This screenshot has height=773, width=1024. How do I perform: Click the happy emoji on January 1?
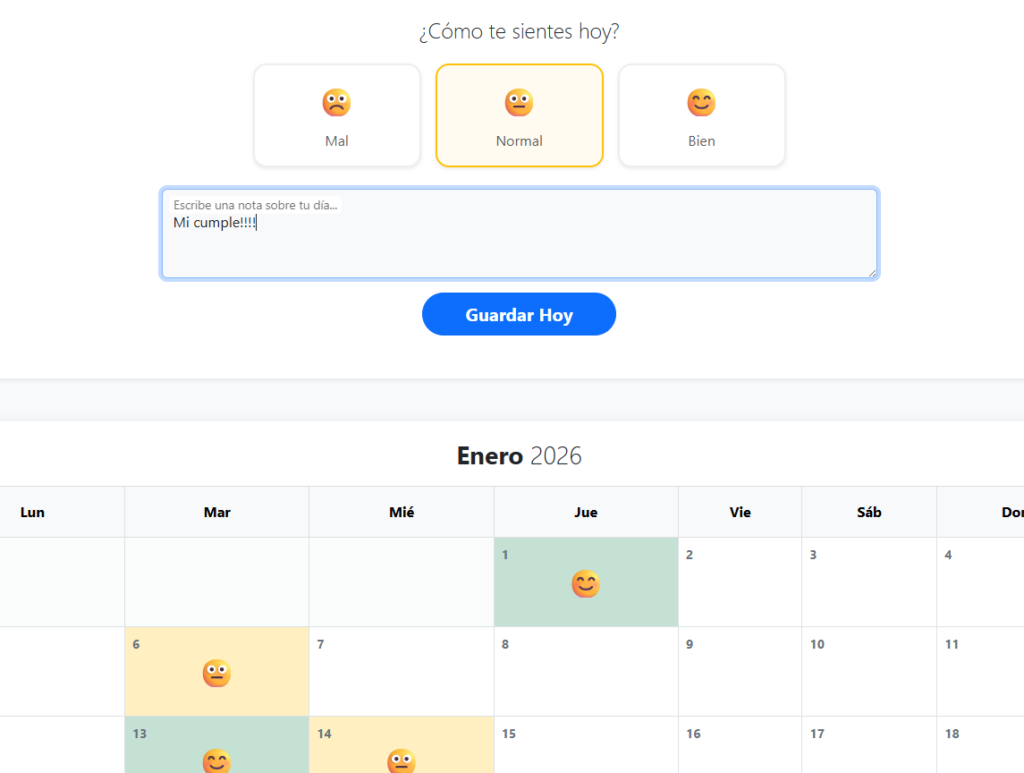586,584
